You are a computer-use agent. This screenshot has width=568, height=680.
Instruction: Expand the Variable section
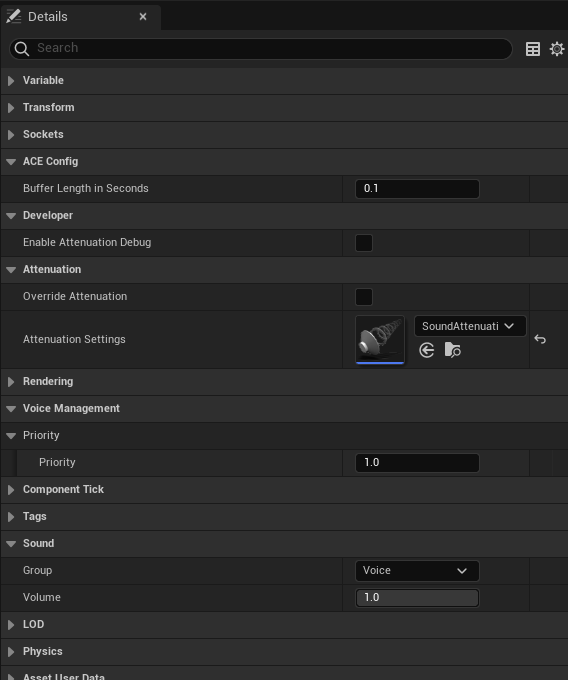pyautogui.click(x=11, y=81)
